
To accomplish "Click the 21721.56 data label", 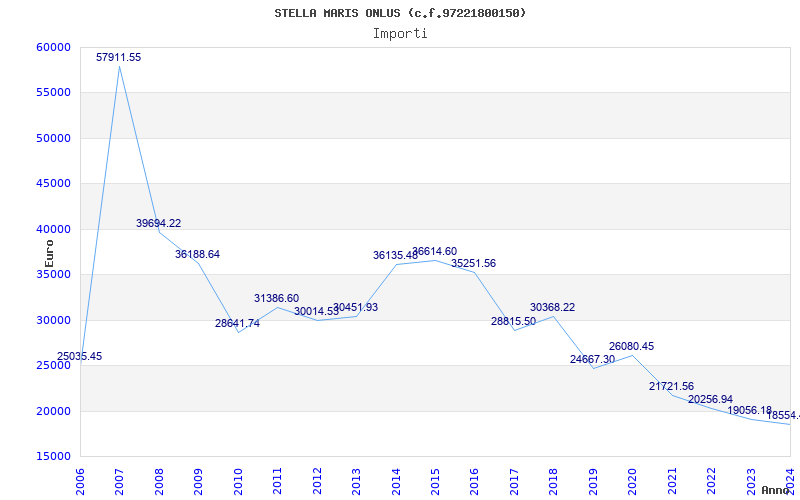I will click(671, 387).
